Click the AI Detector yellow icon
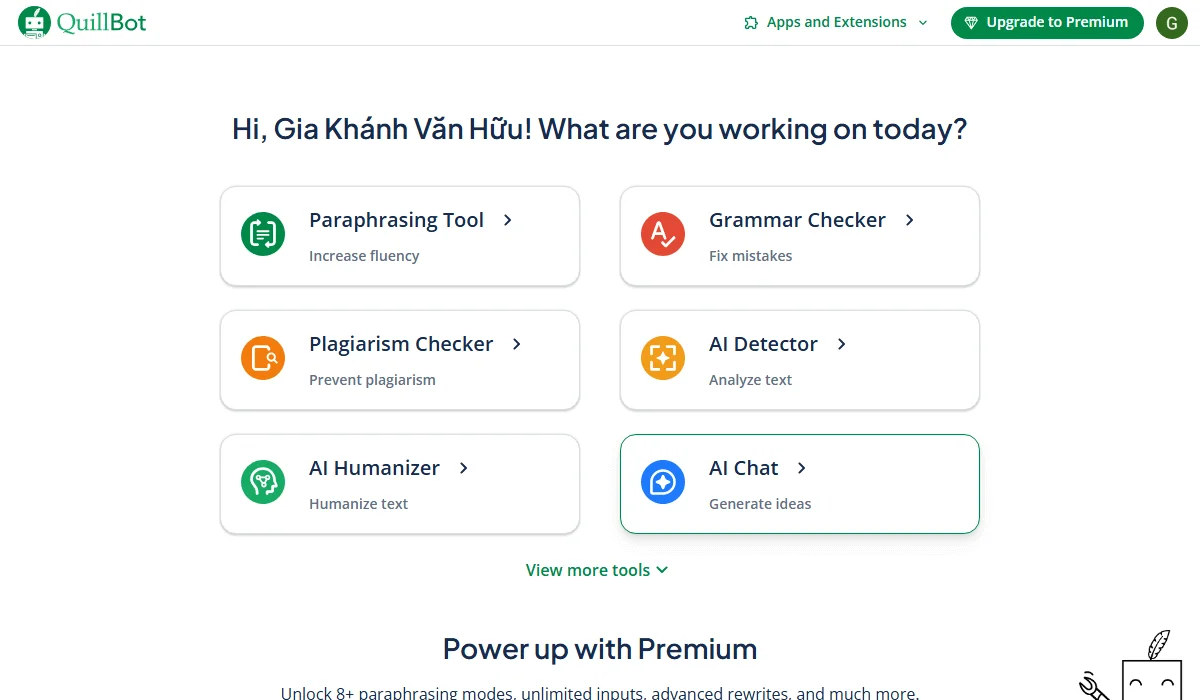 663,358
